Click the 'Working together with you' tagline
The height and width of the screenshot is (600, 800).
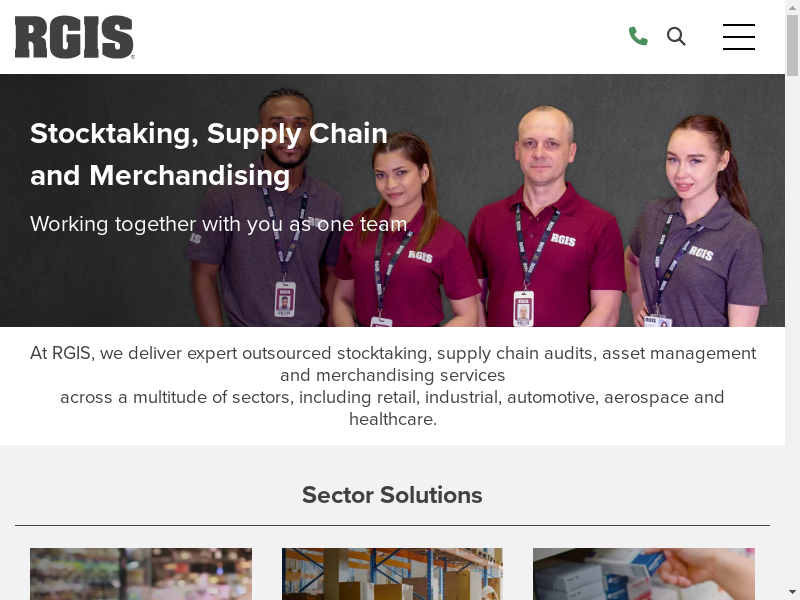(x=218, y=224)
